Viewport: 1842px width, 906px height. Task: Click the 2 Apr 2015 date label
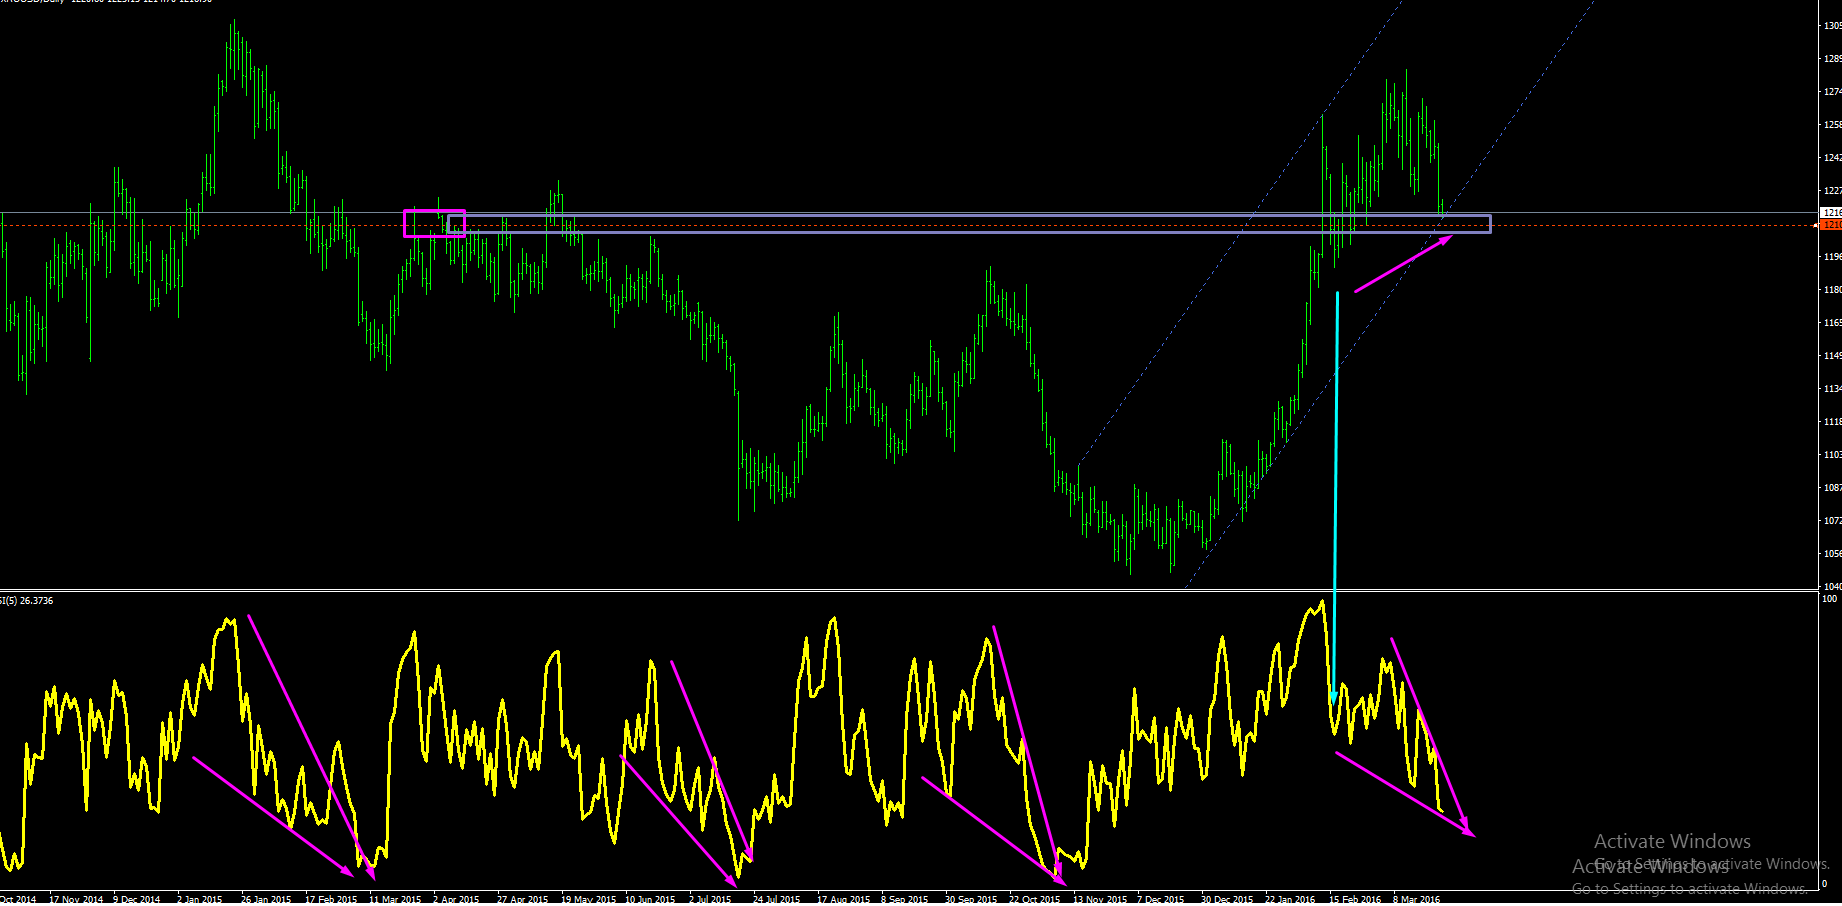(456, 899)
